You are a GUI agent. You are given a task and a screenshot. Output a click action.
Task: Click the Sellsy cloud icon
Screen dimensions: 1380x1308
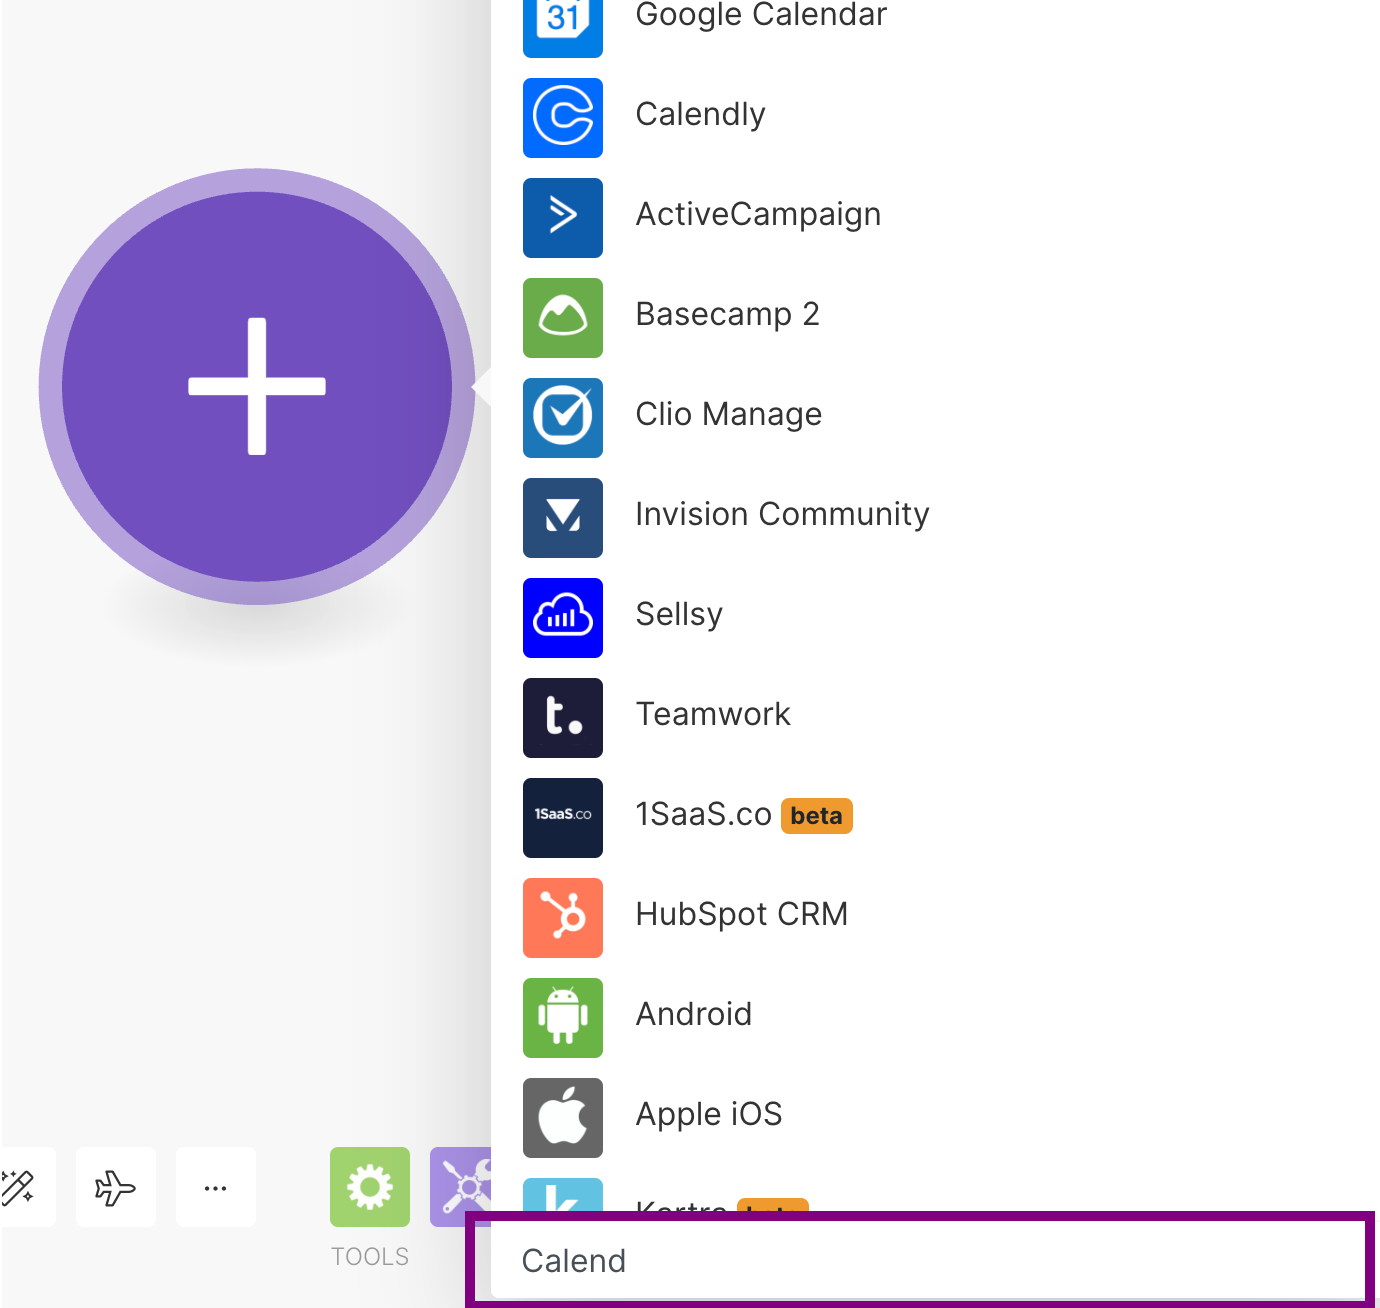pyautogui.click(x=563, y=618)
